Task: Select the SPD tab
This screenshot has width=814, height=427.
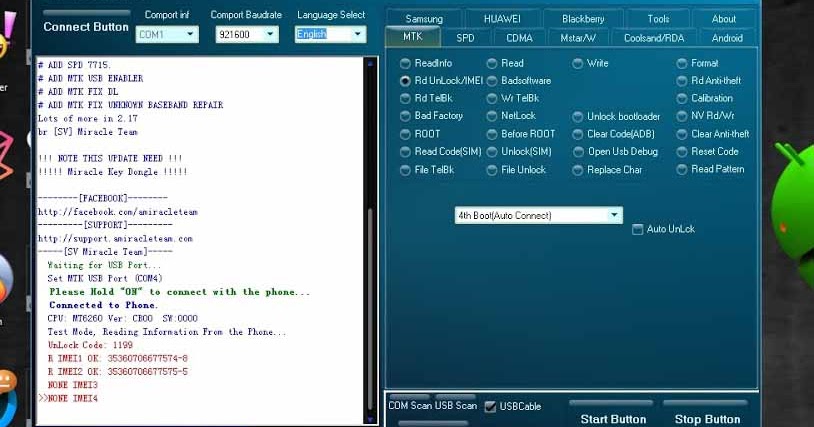Action: pos(465,38)
